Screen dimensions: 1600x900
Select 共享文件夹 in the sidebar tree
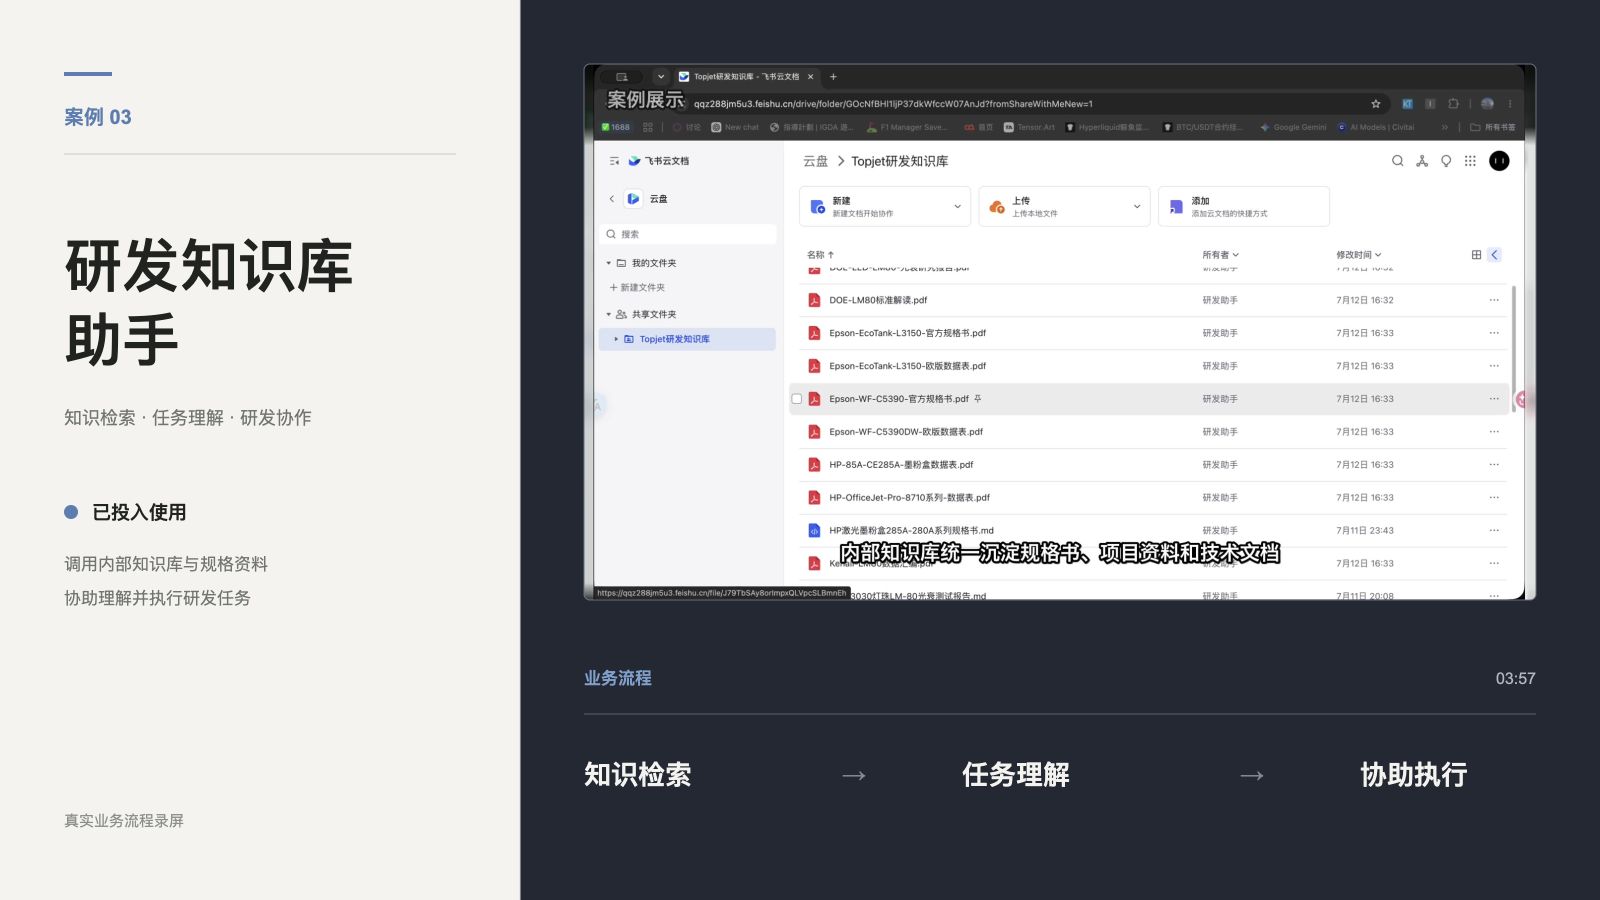[654, 314]
